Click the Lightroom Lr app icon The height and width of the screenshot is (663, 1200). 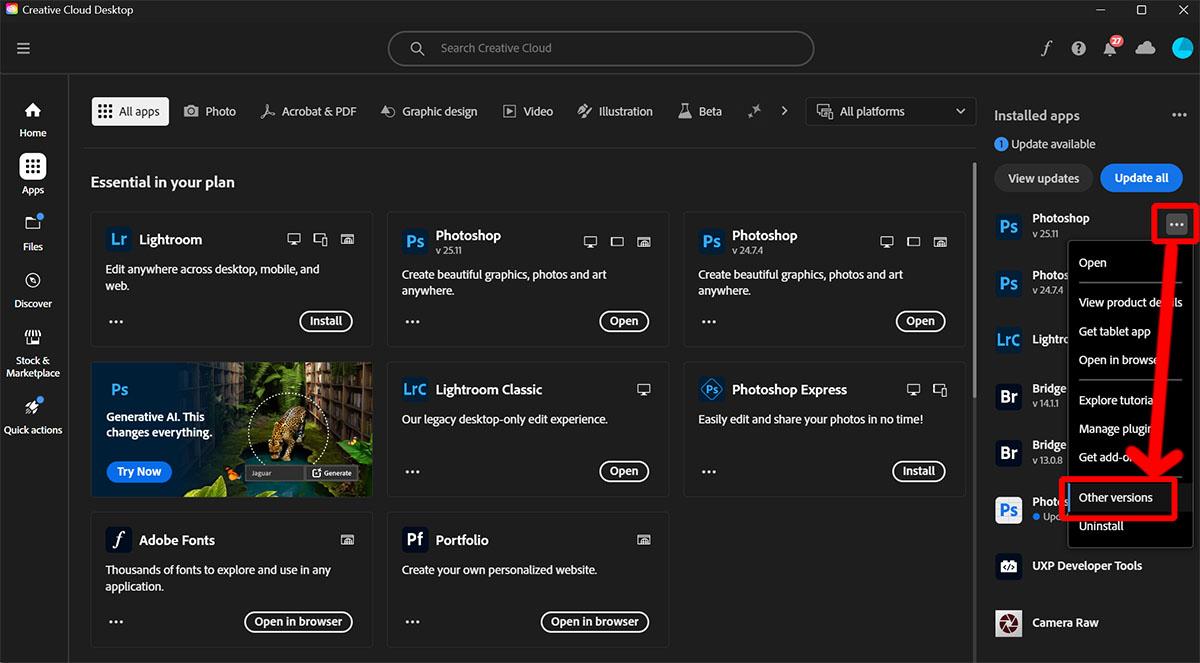click(118, 240)
